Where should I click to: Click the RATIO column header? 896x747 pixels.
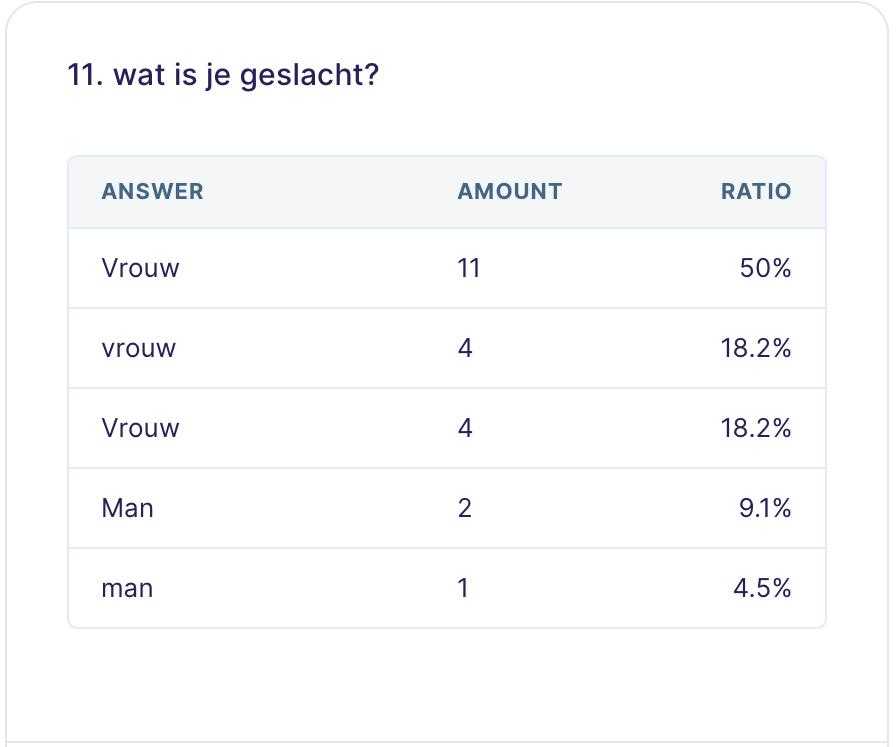pyautogui.click(x=756, y=191)
